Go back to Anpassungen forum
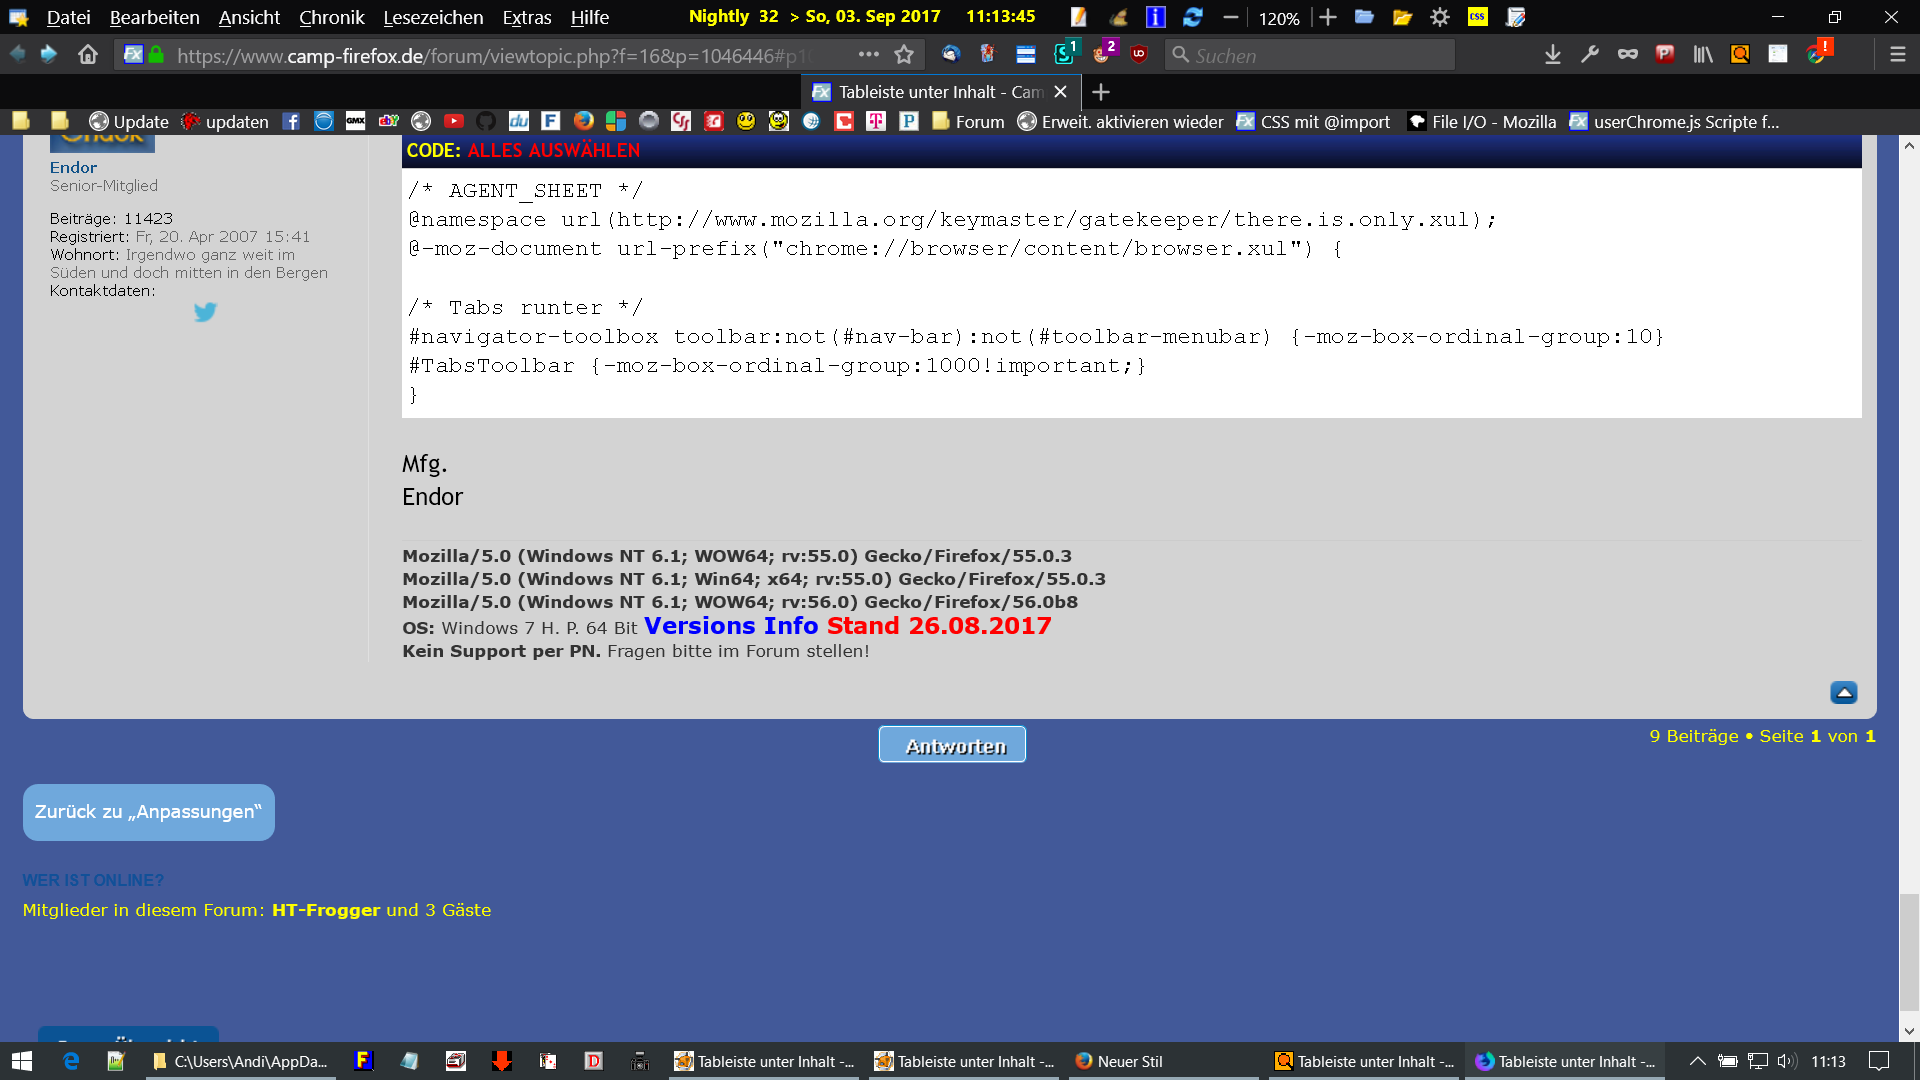This screenshot has height=1080, width=1920. click(x=148, y=812)
